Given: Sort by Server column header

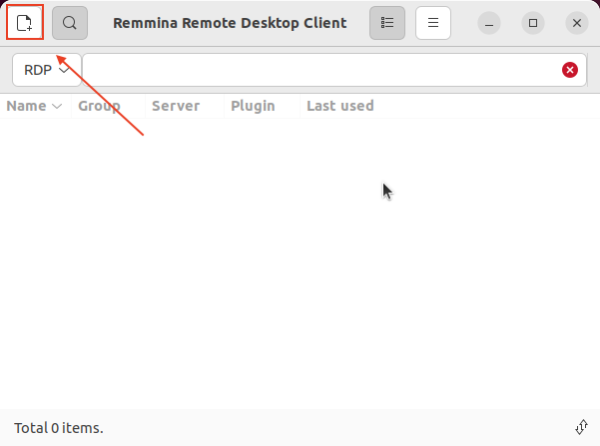Looking at the screenshot, I should click(184, 106).
